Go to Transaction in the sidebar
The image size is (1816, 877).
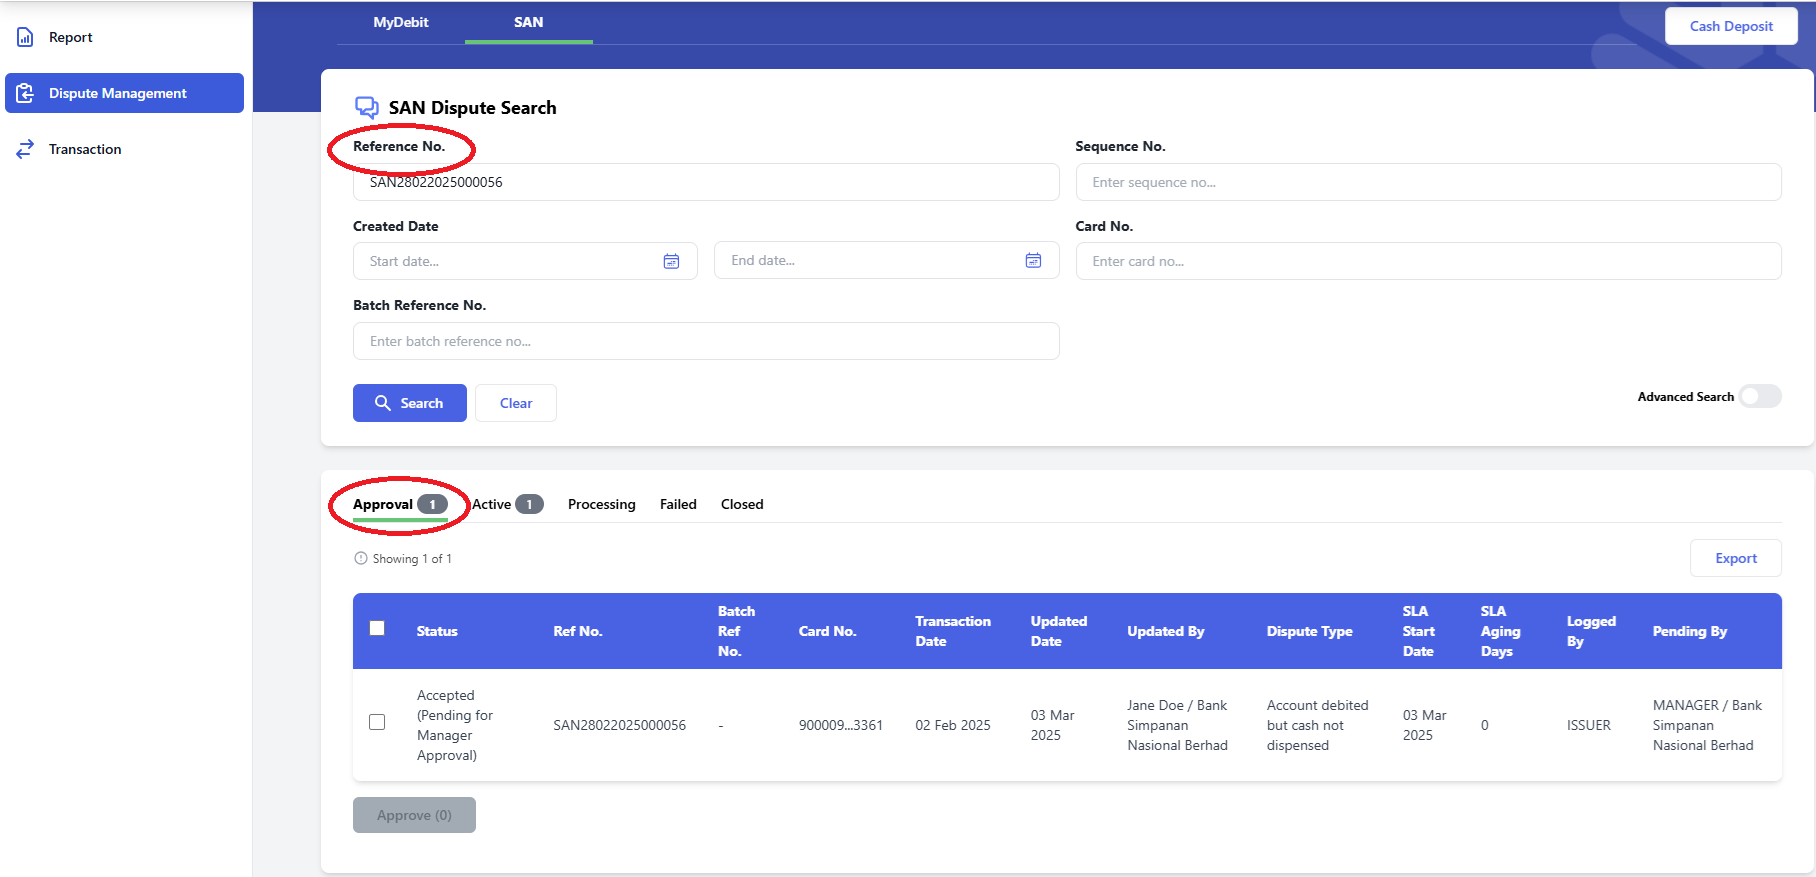coord(124,149)
